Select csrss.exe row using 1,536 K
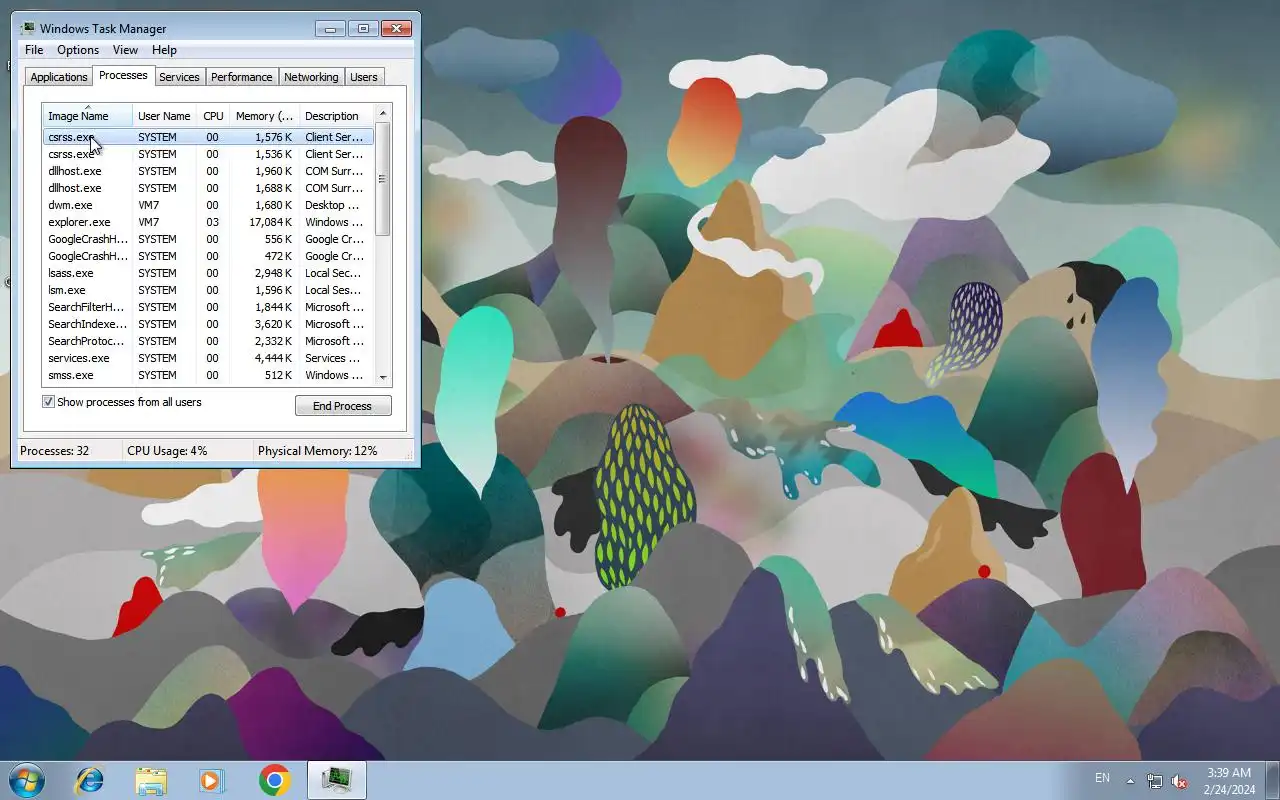The image size is (1280, 800). point(208,154)
